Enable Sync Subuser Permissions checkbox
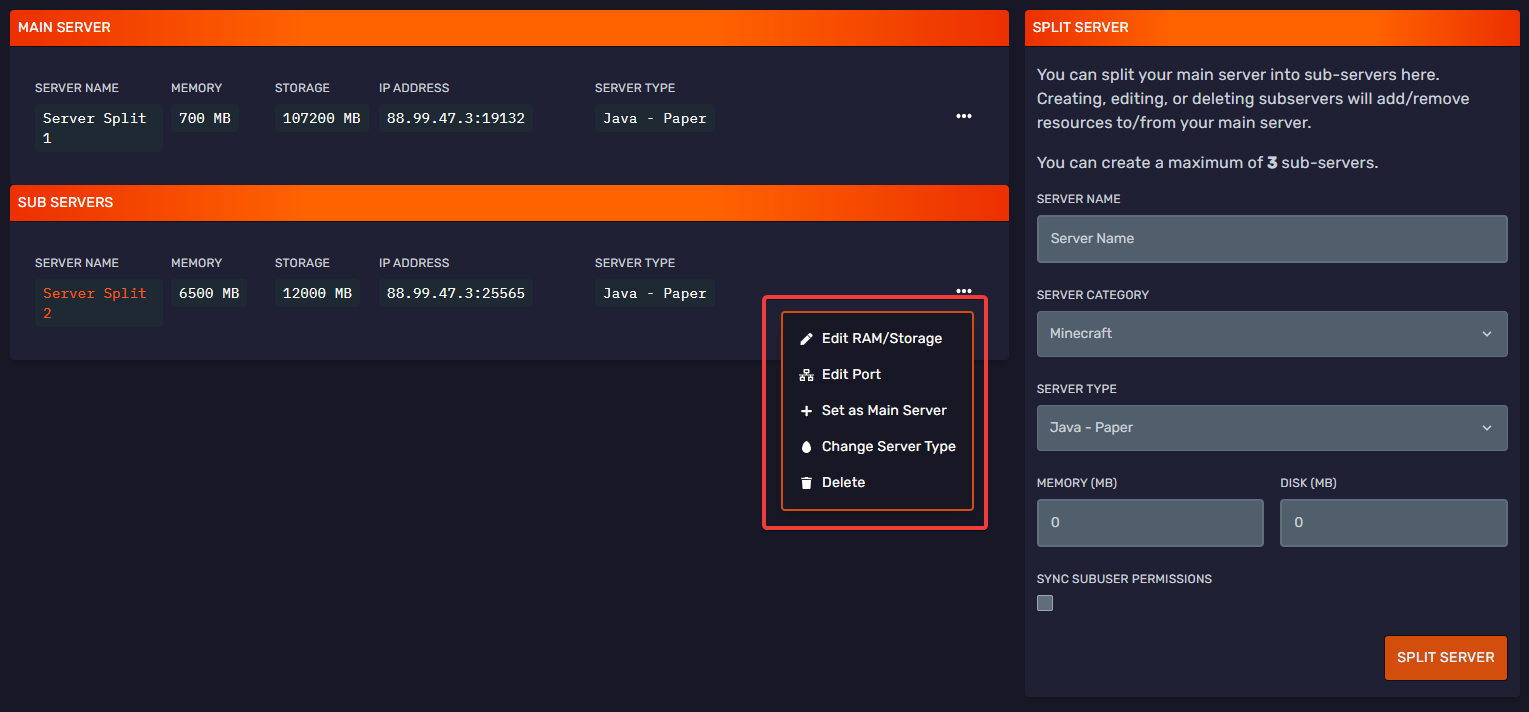Image resolution: width=1529 pixels, height=712 pixels. 1045,603
